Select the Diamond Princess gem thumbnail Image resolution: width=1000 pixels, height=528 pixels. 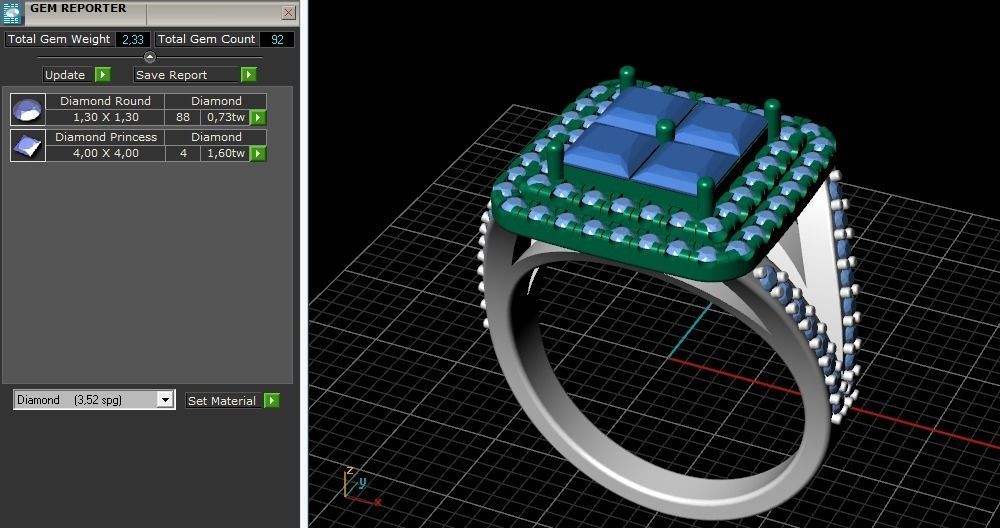coord(28,146)
